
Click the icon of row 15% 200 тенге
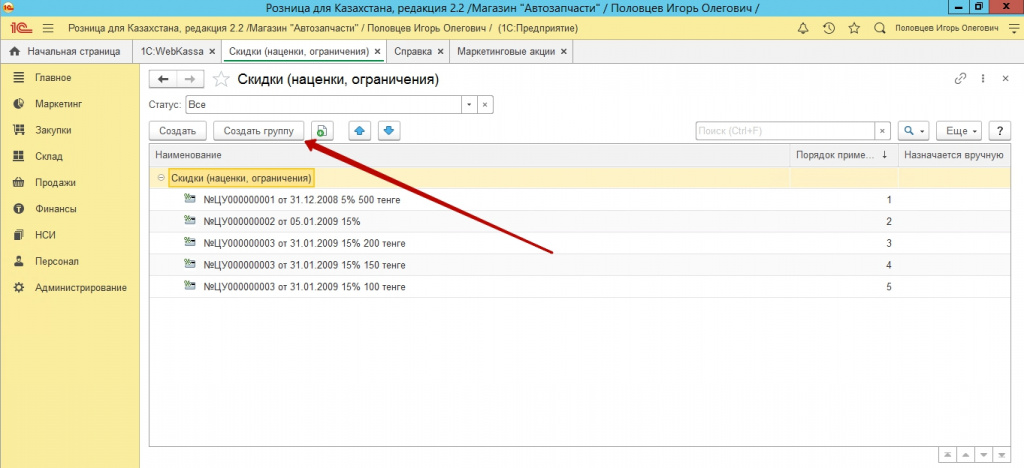191,243
